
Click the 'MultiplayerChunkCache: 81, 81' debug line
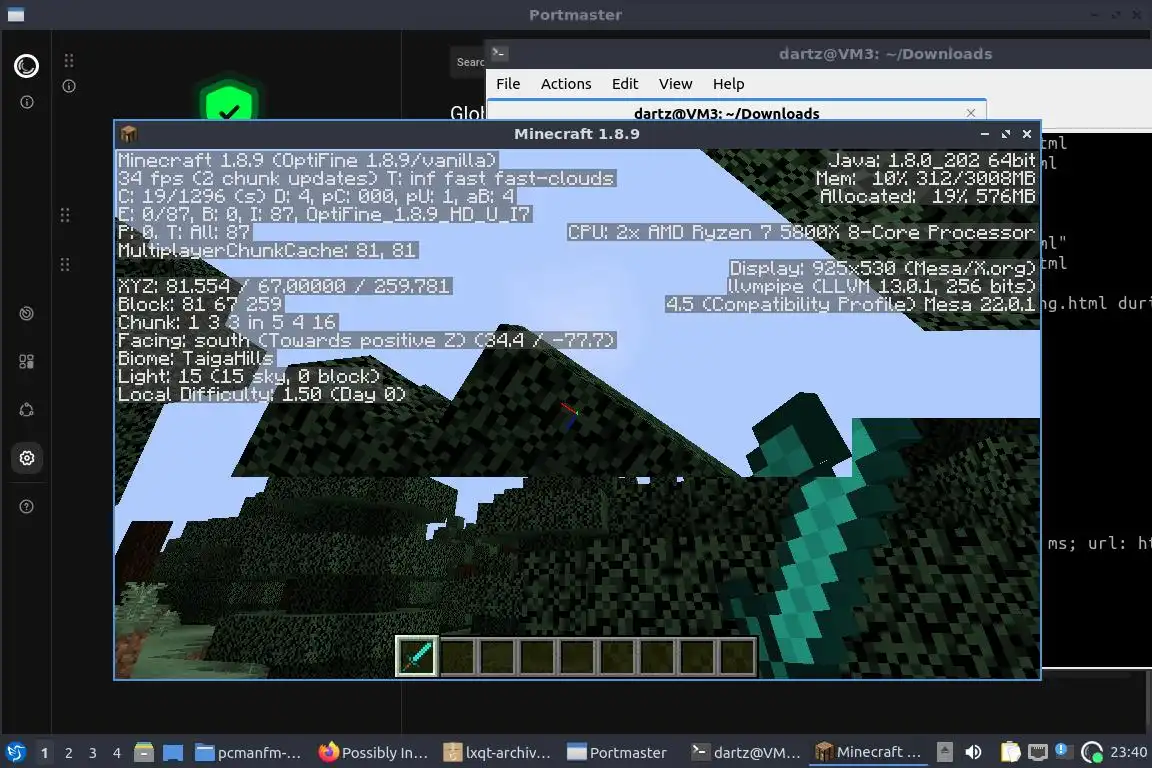(267, 251)
